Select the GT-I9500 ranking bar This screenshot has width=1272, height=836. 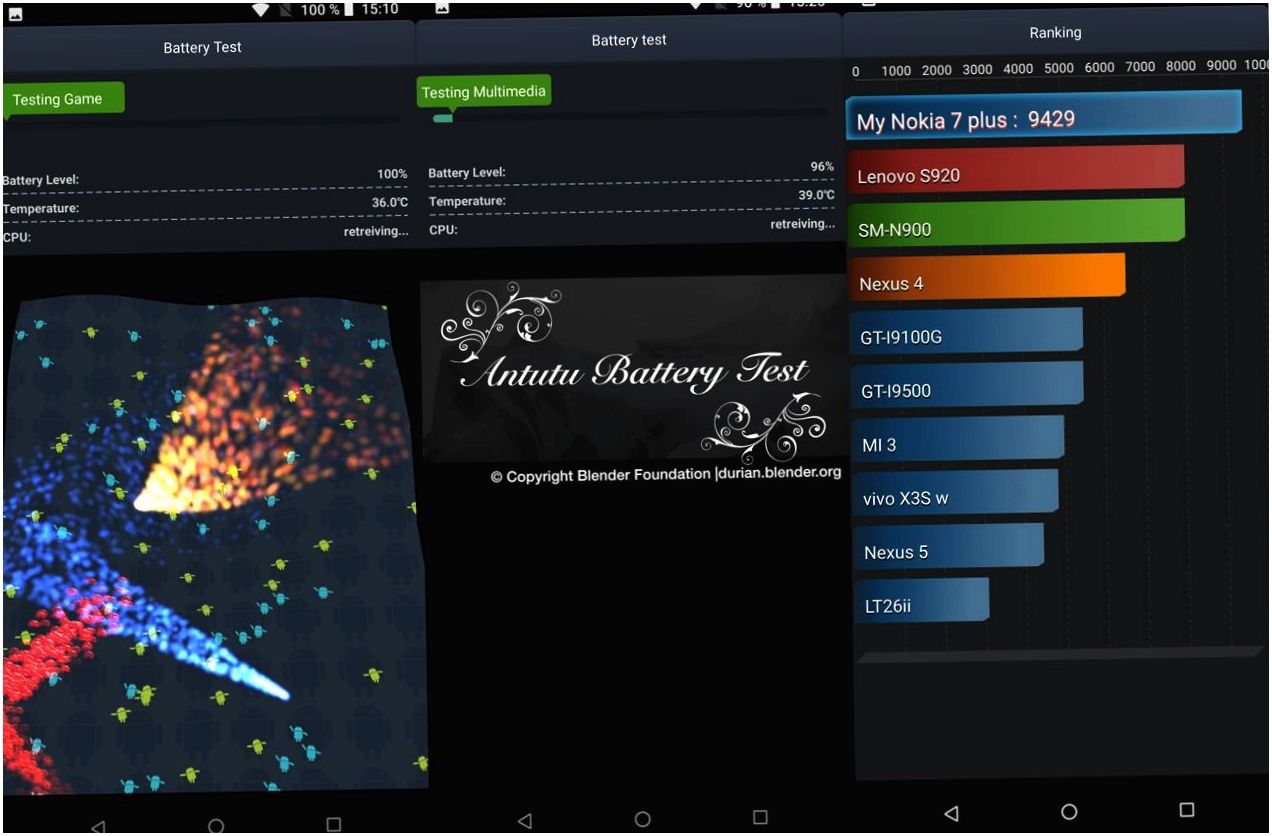(x=967, y=386)
